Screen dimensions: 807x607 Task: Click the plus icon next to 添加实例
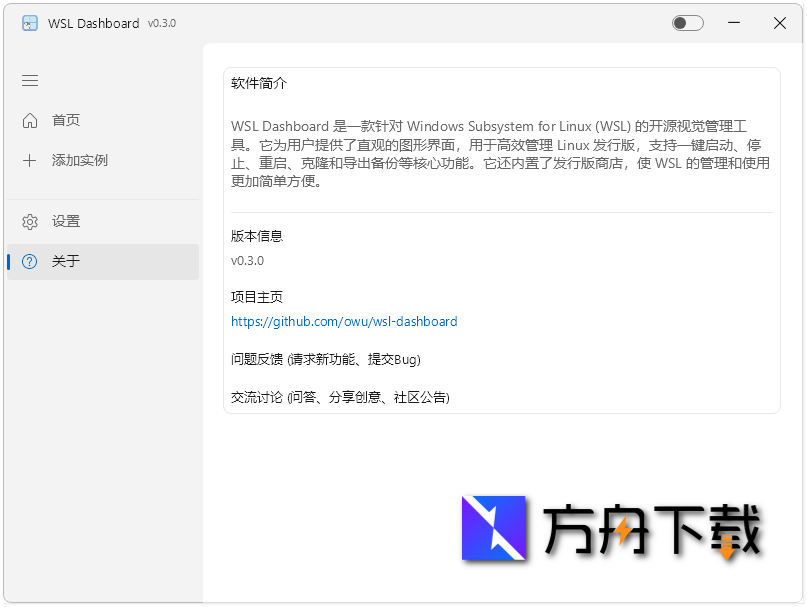(30, 160)
